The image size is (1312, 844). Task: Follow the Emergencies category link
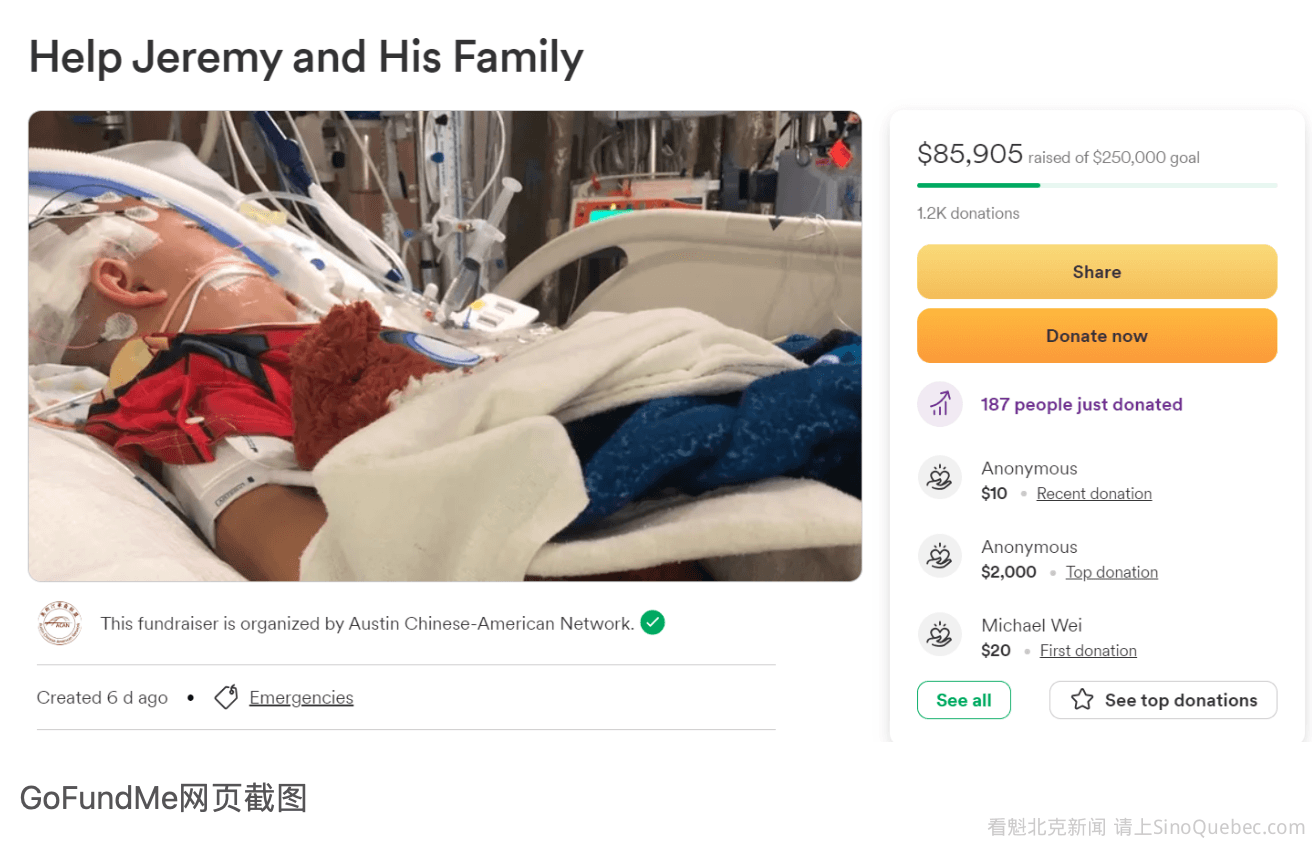[x=301, y=697]
